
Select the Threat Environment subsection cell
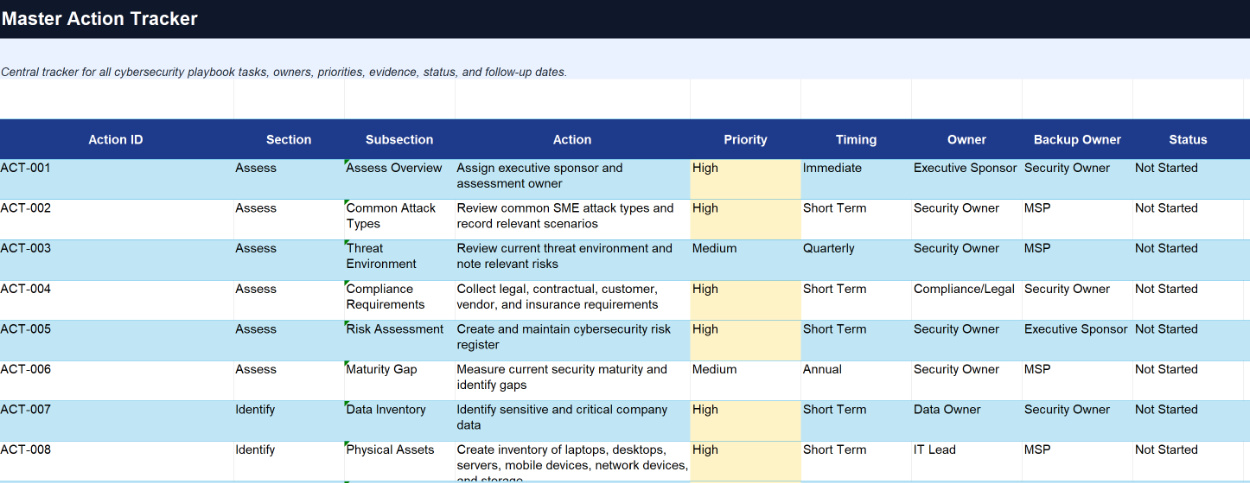click(399, 260)
